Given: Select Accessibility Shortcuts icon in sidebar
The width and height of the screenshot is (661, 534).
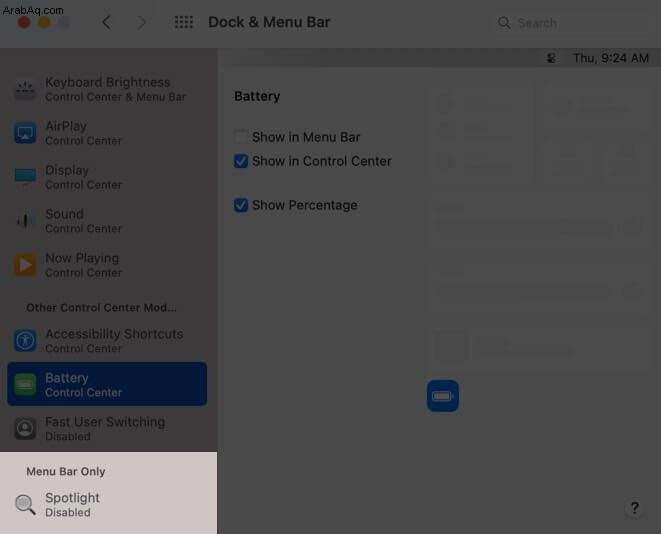Looking at the screenshot, I should pyautogui.click(x=25, y=341).
